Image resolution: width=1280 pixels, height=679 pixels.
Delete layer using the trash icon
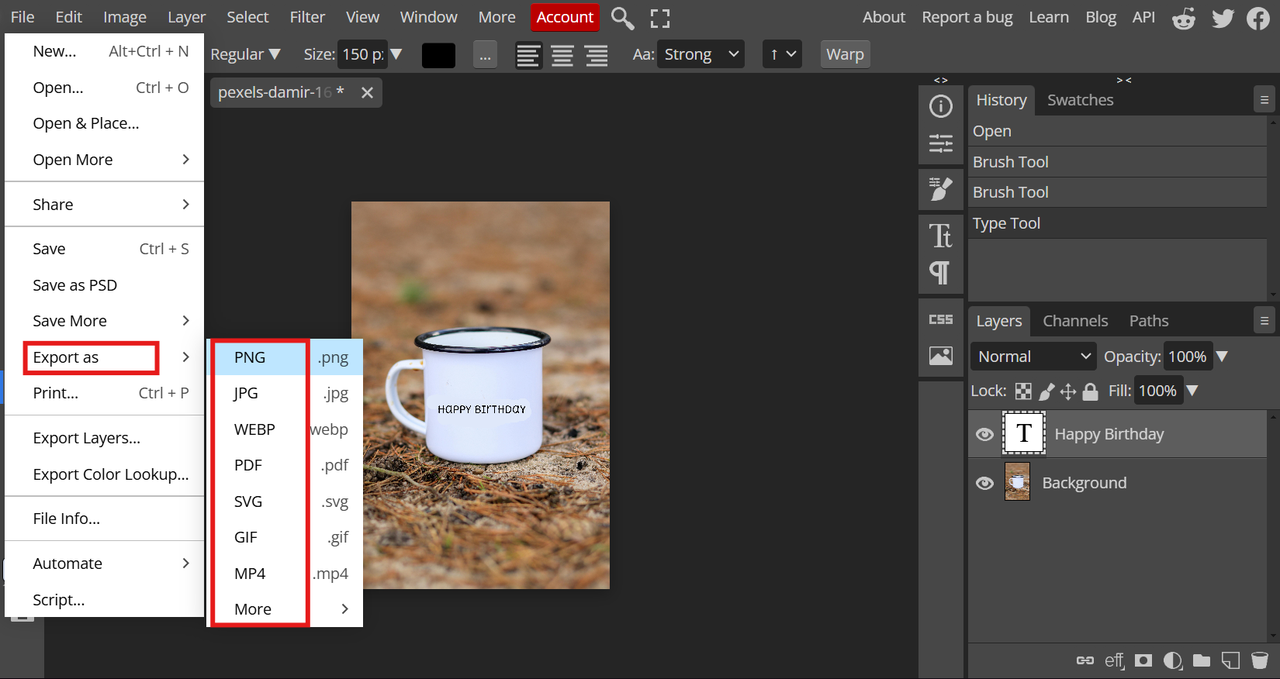point(1259,660)
